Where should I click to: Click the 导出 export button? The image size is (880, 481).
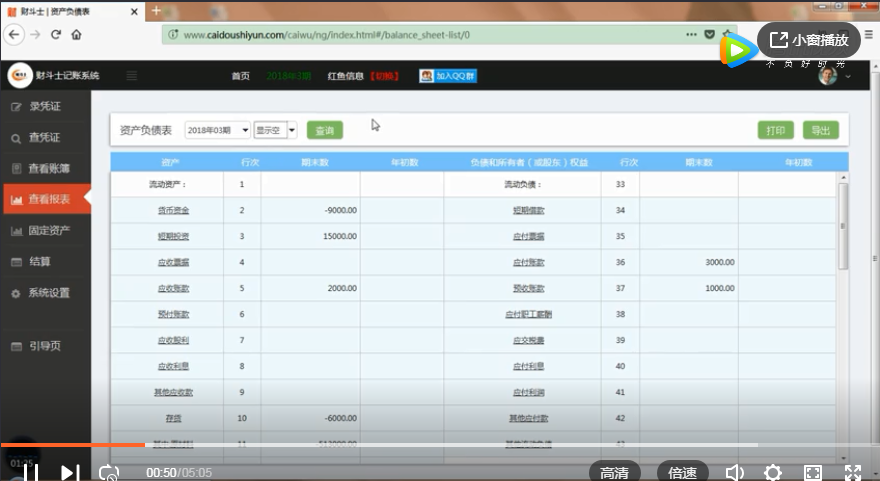(x=821, y=130)
